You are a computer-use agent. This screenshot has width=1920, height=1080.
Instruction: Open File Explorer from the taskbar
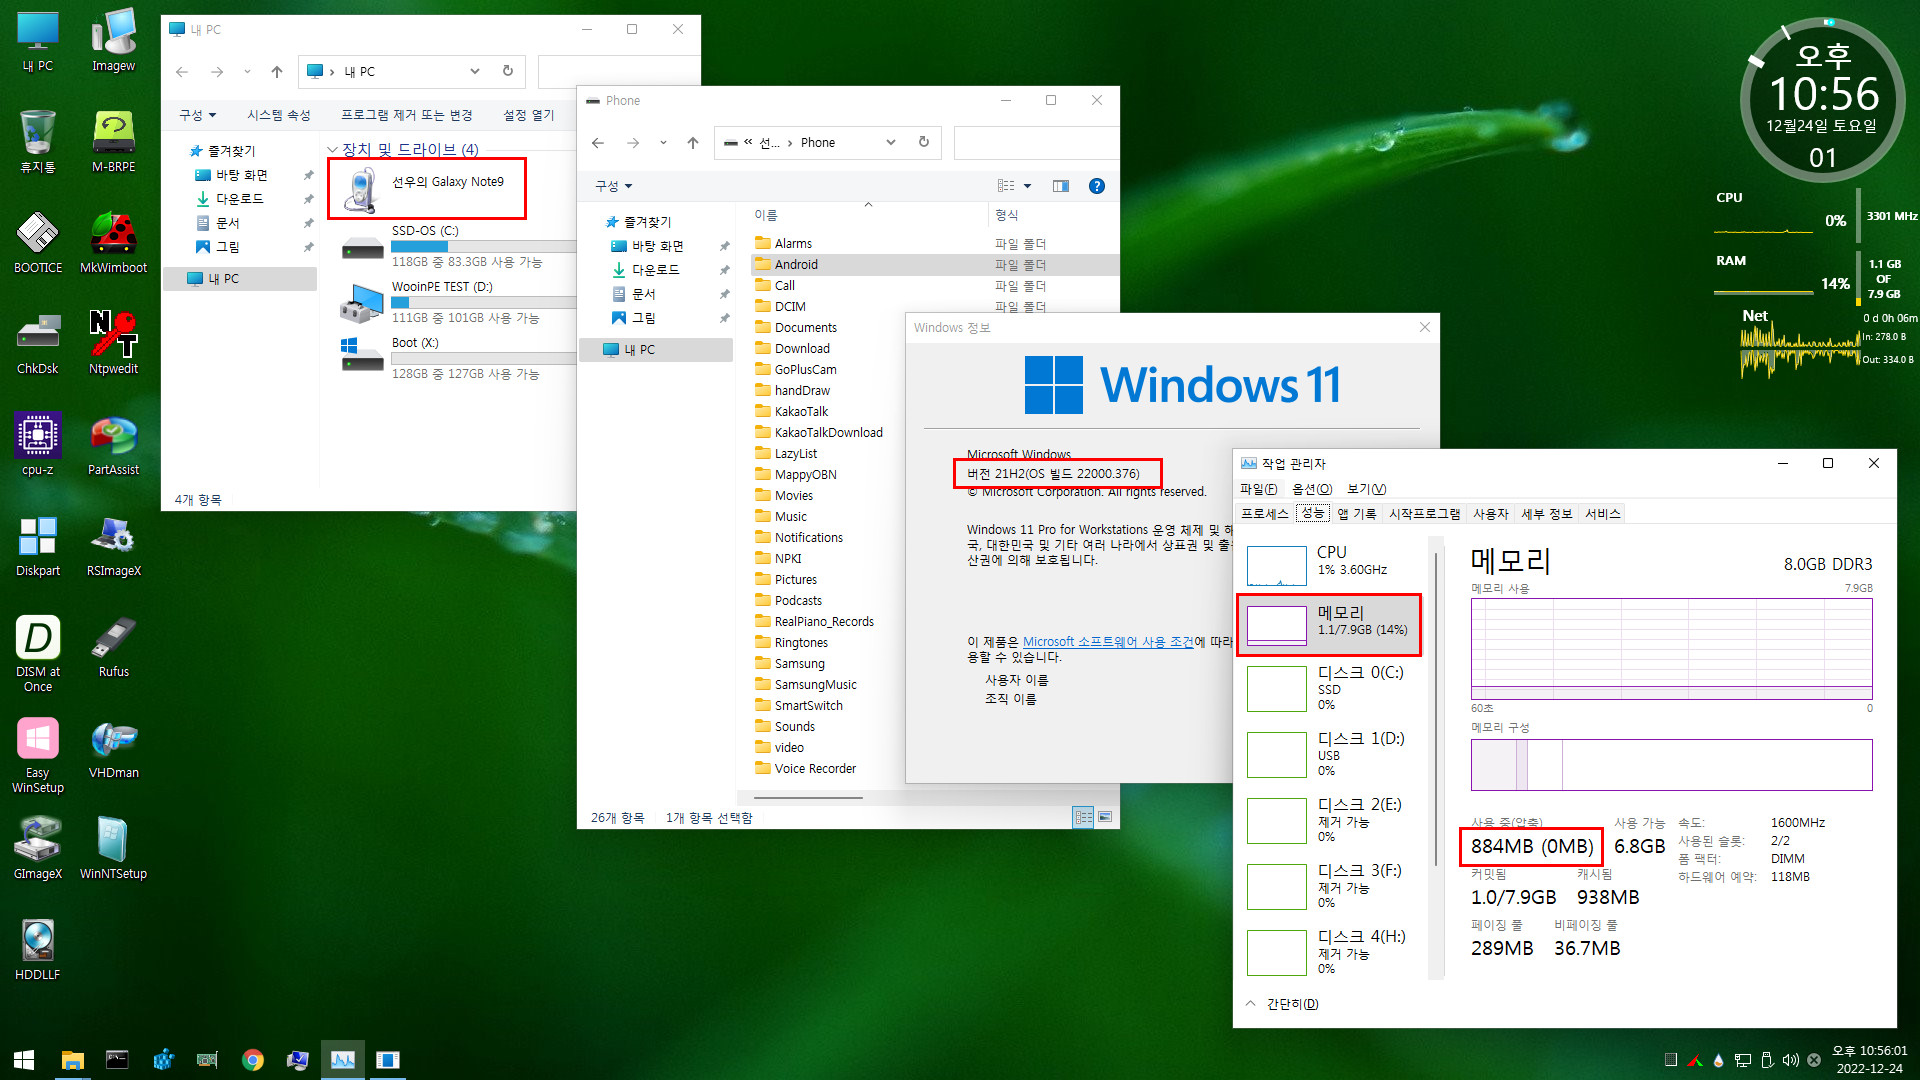pos(72,1060)
